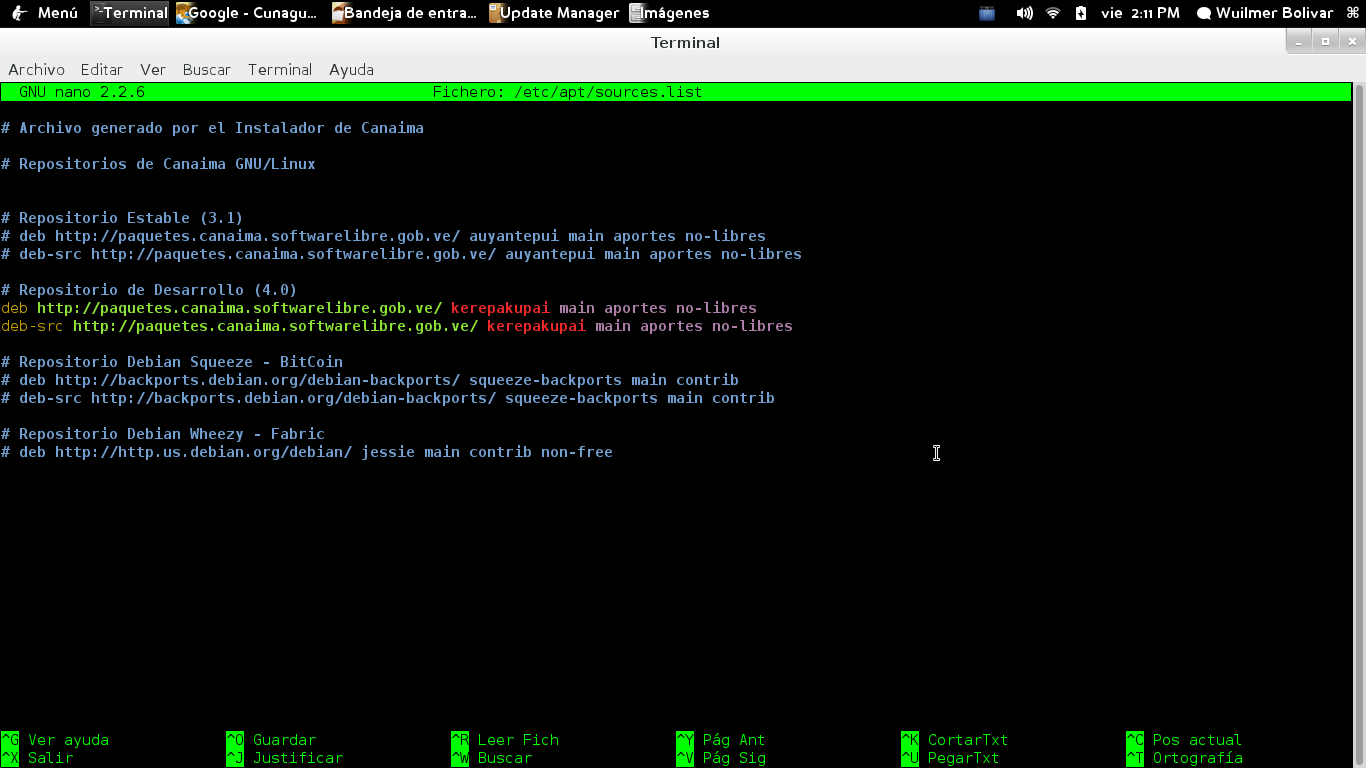This screenshot has height=768, width=1366.
Task: Click the yellow 'deb-src' keyword
Action: coord(32,326)
